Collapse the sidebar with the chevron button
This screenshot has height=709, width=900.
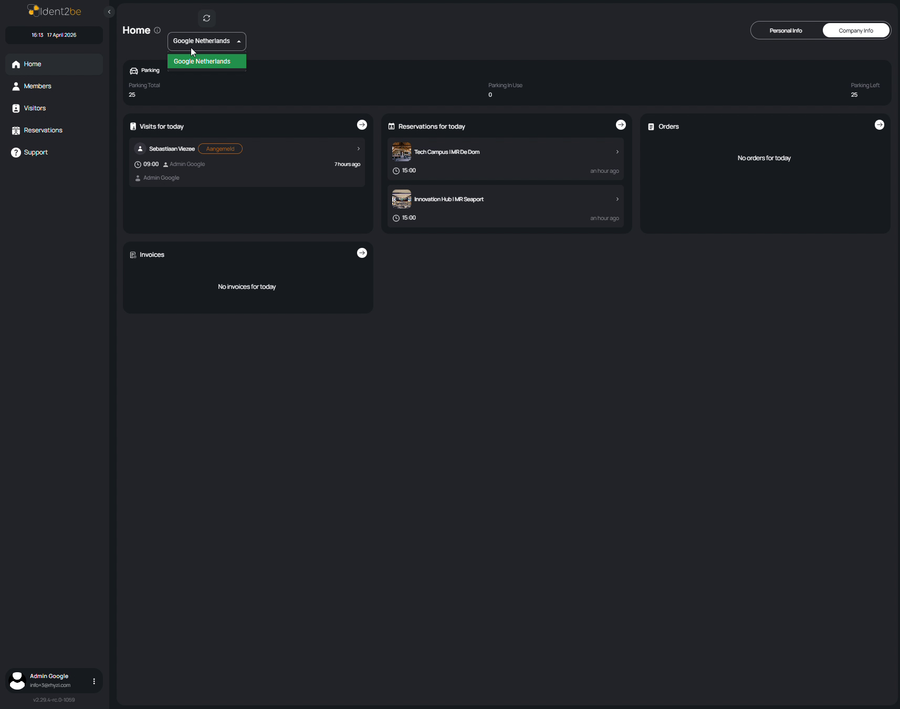click(109, 12)
